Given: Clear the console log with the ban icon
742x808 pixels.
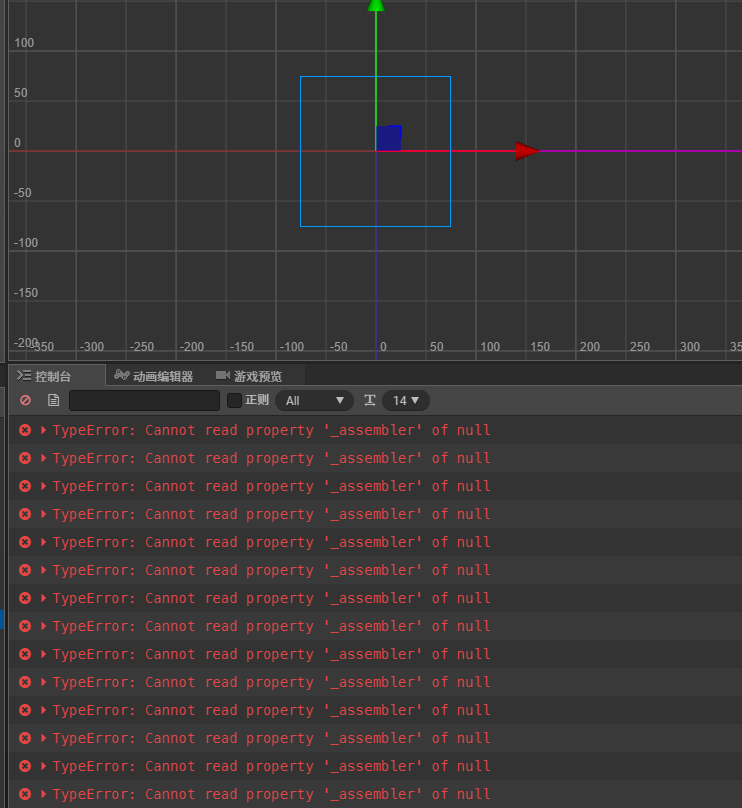Looking at the screenshot, I should point(25,400).
